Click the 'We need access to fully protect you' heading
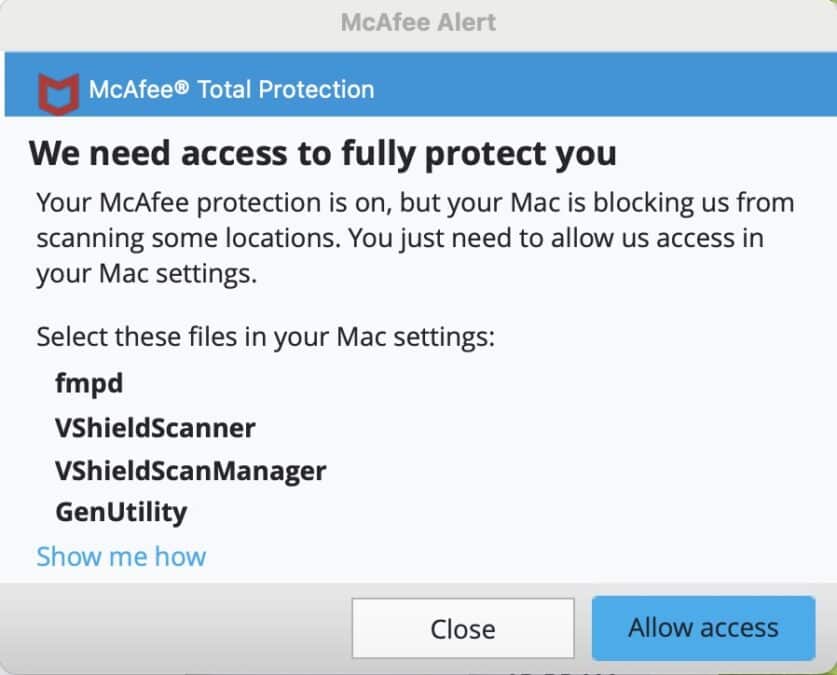837x675 pixels. (x=322, y=154)
